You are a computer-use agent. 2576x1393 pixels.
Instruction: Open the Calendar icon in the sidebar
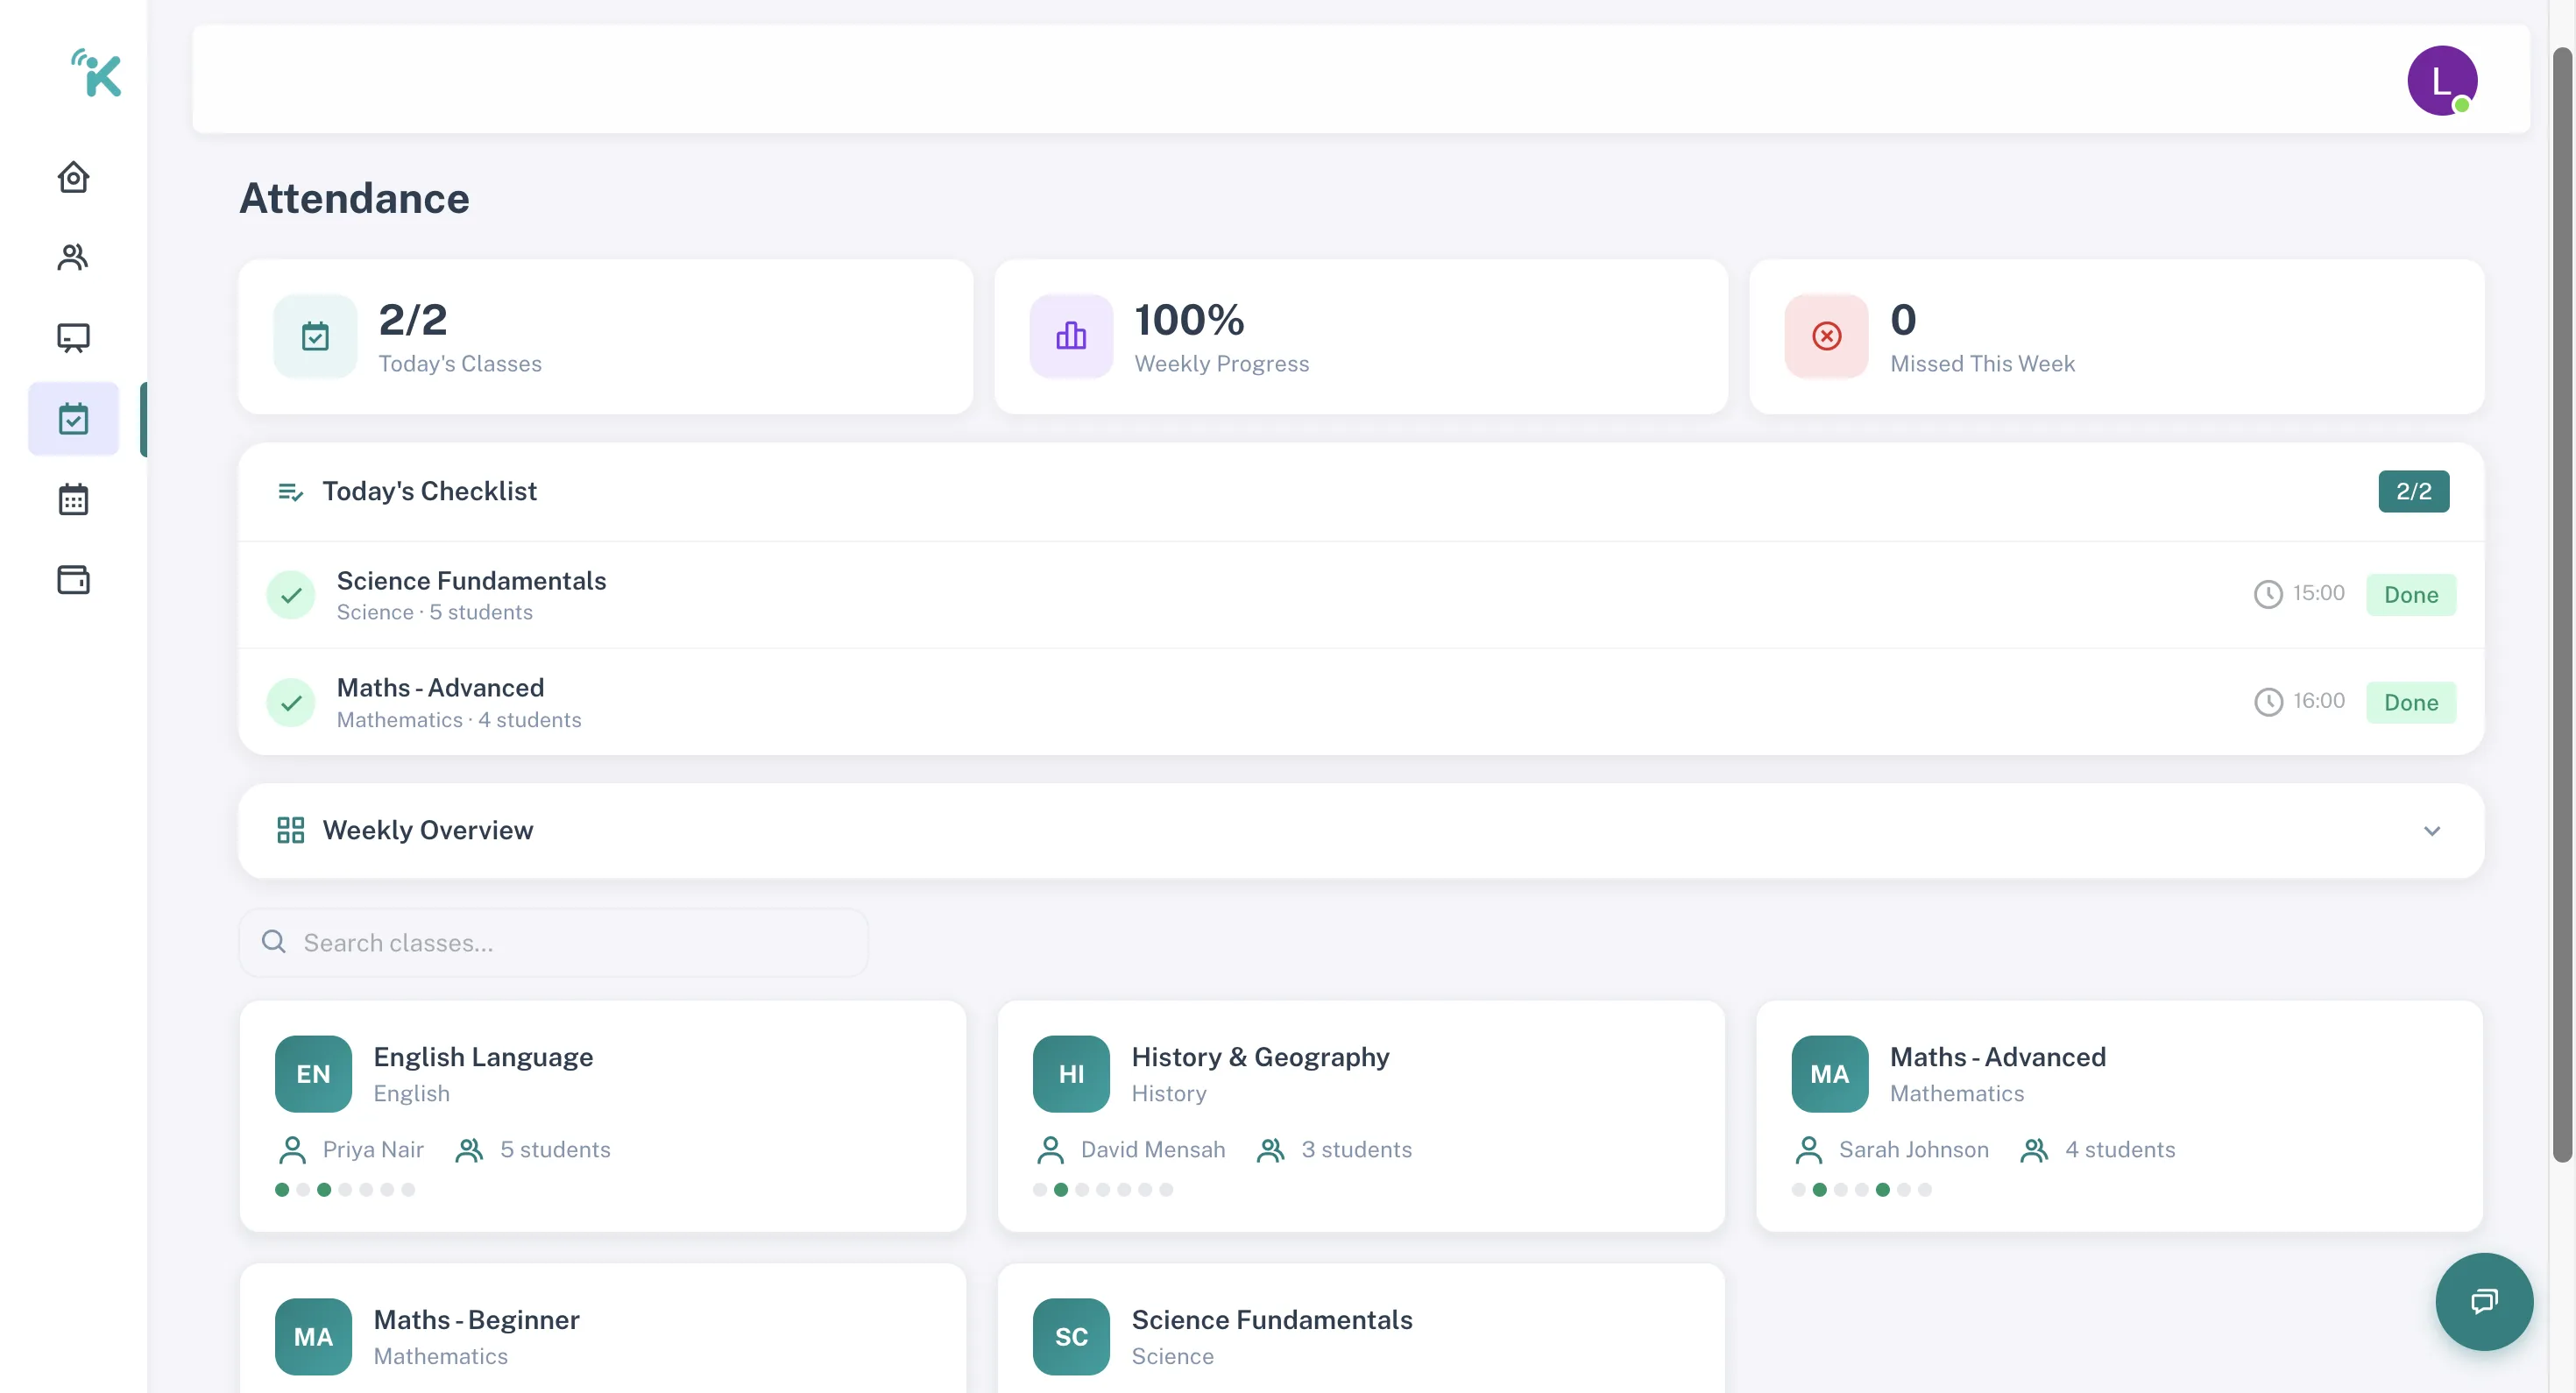click(73, 499)
